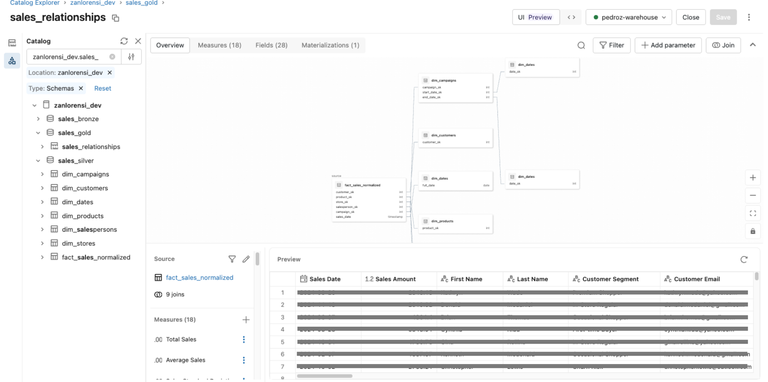Open the kebab more options menu
Image resolution: width=768 pixels, height=382 pixels.
pyautogui.click(x=749, y=17)
